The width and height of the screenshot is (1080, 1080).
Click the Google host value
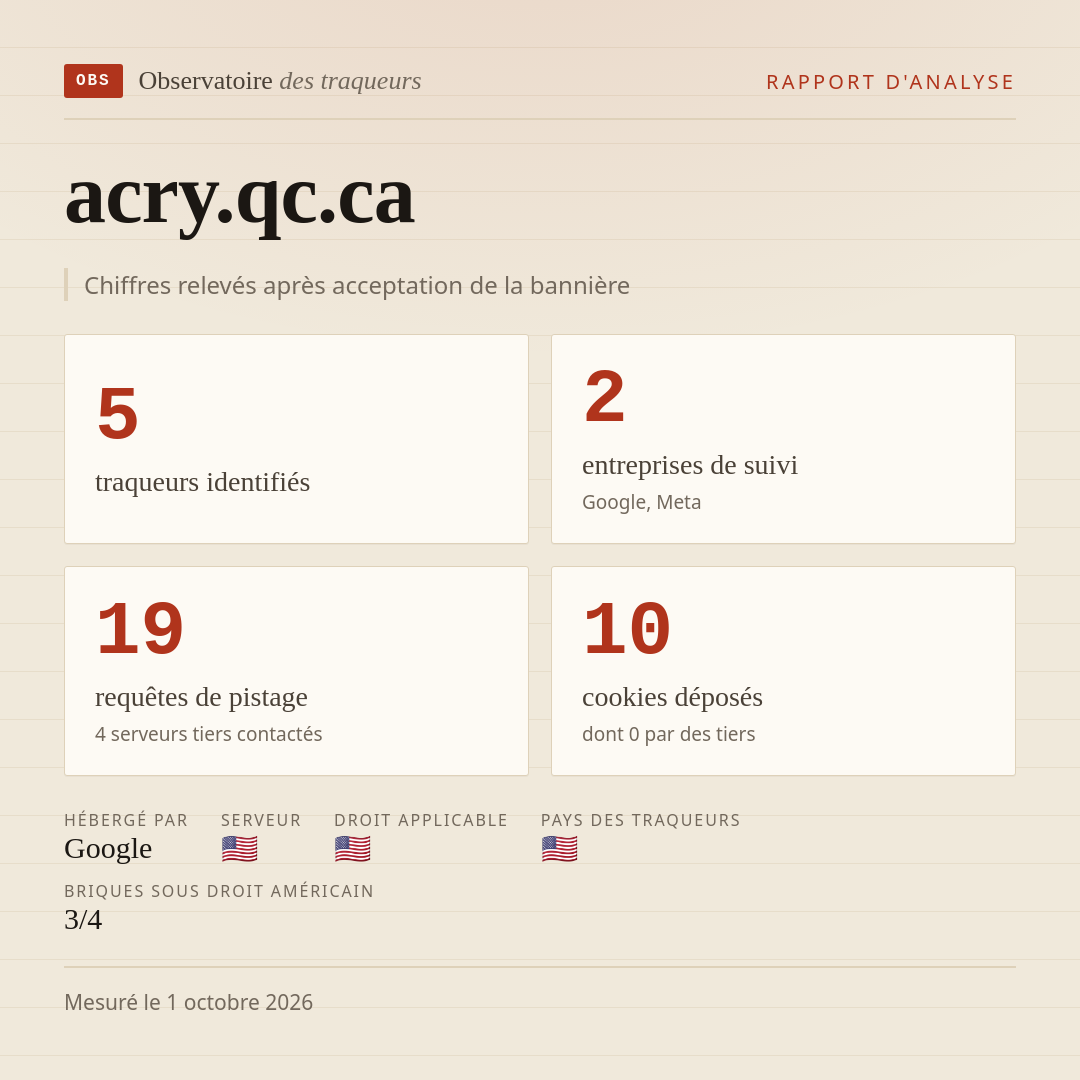[108, 849]
